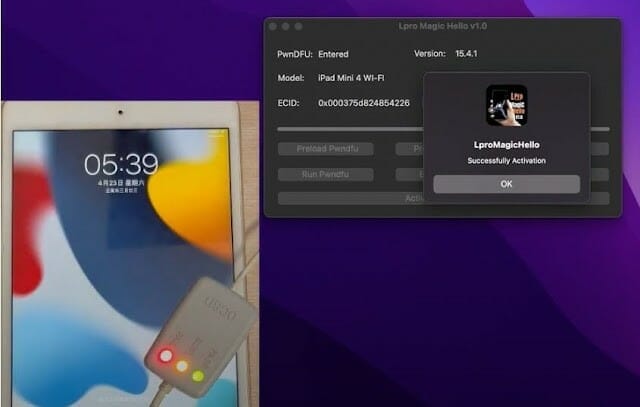This screenshot has height=407, width=640.
Task: Click the yellow LED on the dongle
Action: [182, 366]
